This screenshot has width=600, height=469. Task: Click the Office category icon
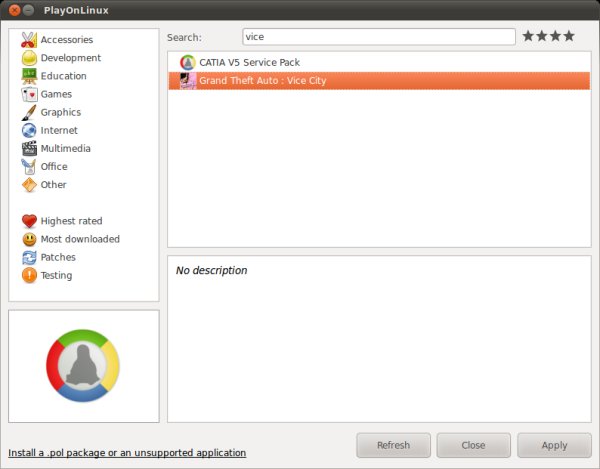tap(29, 167)
